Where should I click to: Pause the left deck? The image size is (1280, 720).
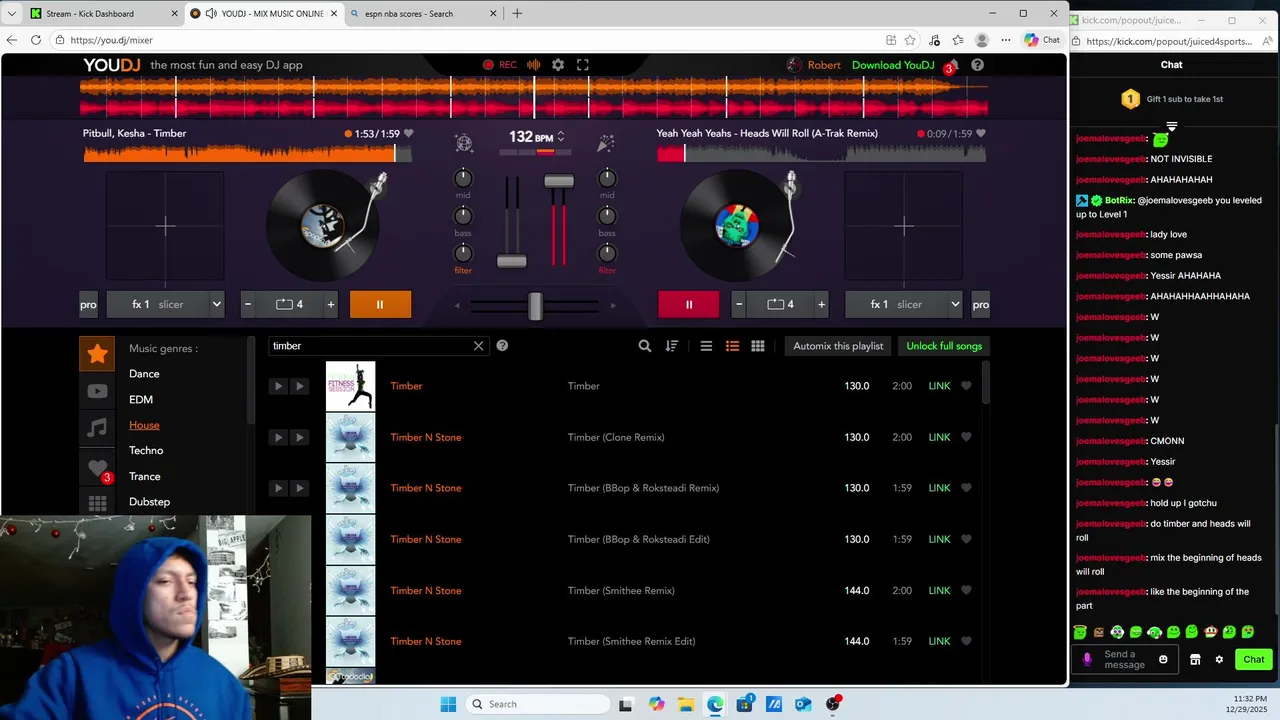point(380,304)
